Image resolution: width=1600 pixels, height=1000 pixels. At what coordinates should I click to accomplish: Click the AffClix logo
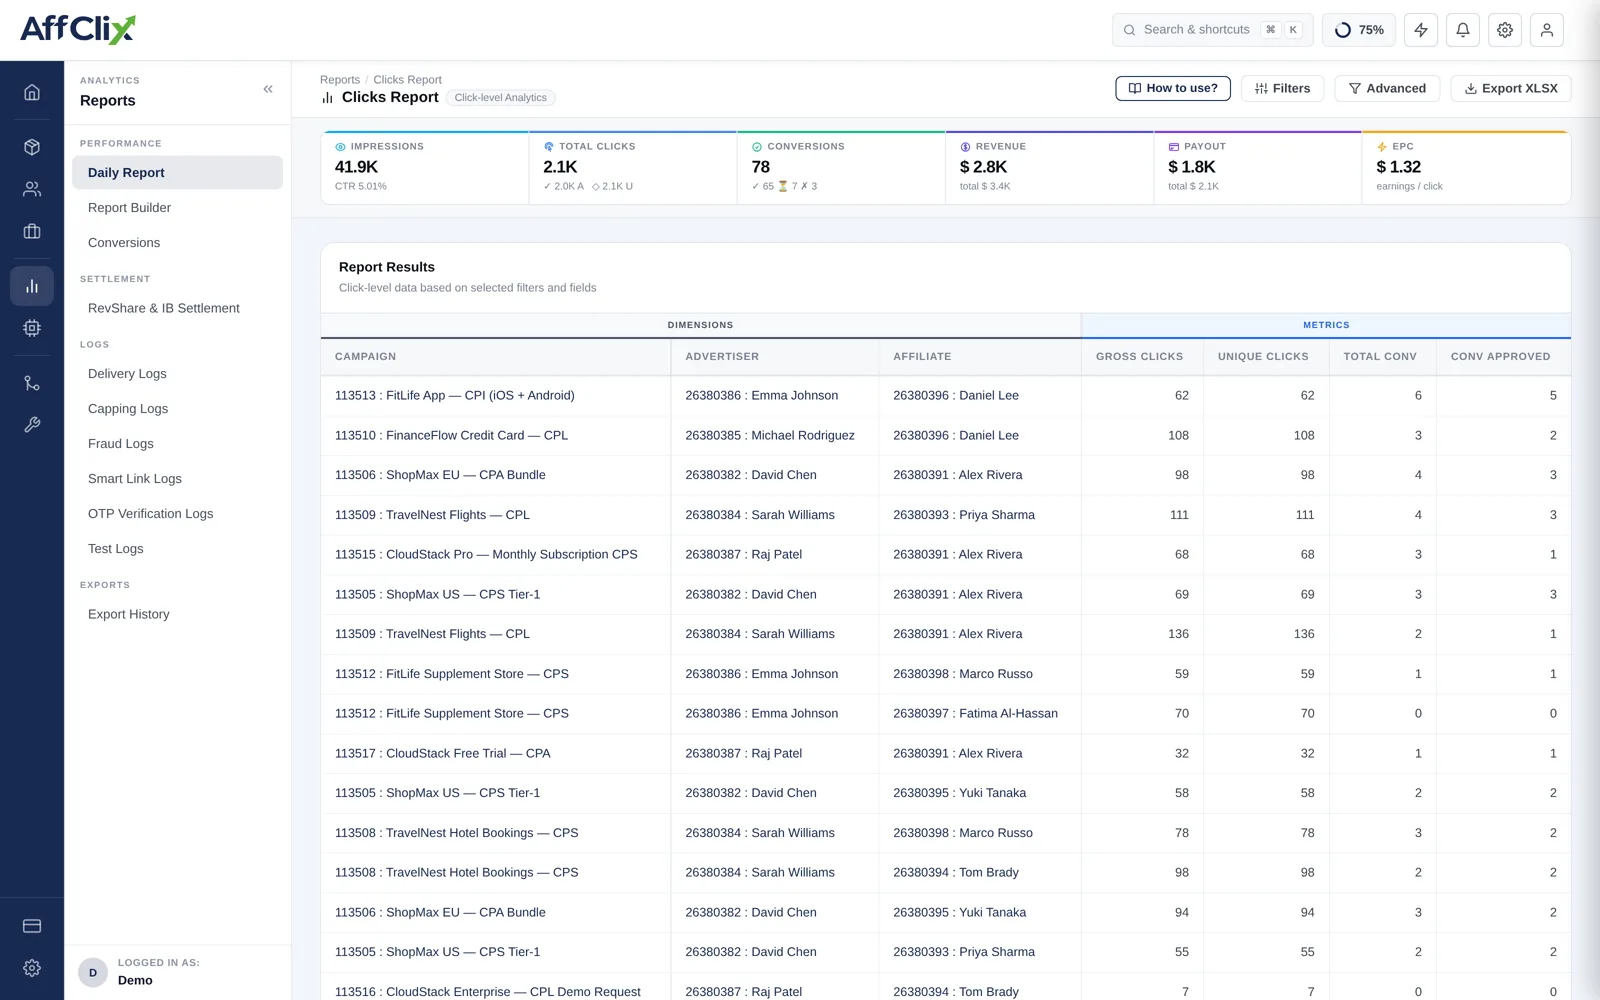(x=78, y=29)
